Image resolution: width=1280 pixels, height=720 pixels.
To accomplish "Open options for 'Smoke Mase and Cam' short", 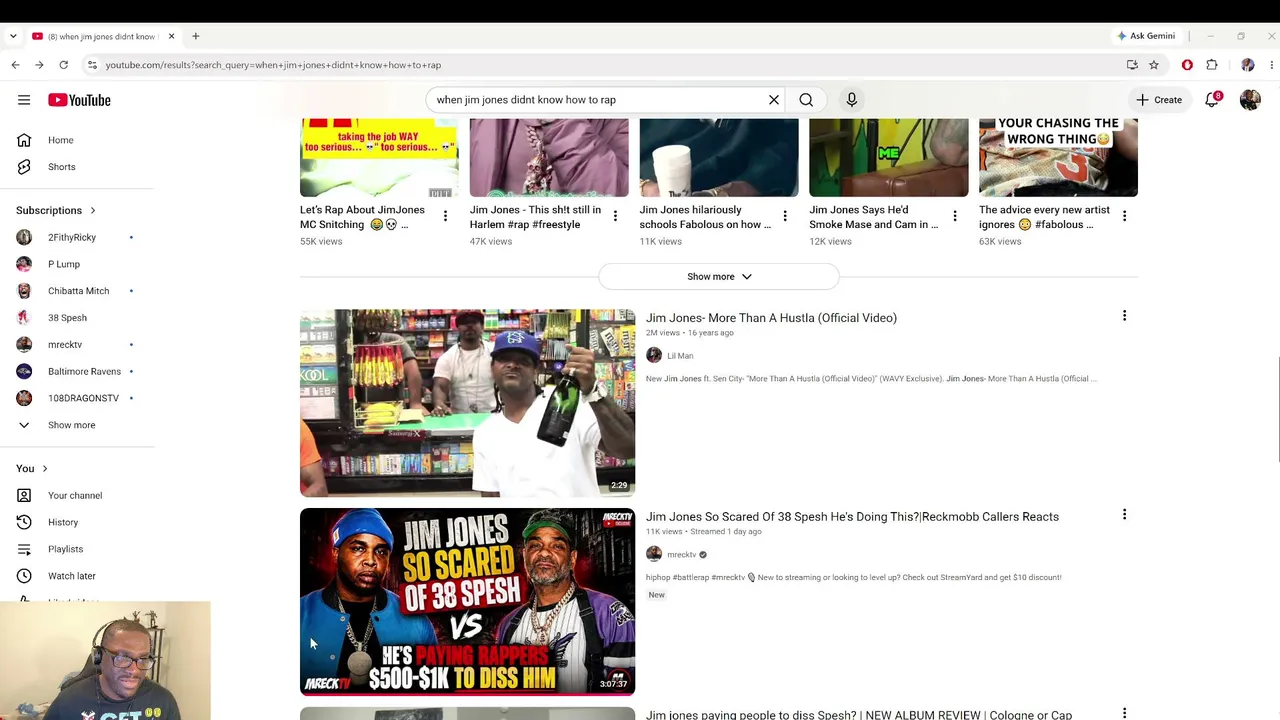I will pyautogui.click(x=955, y=216).
